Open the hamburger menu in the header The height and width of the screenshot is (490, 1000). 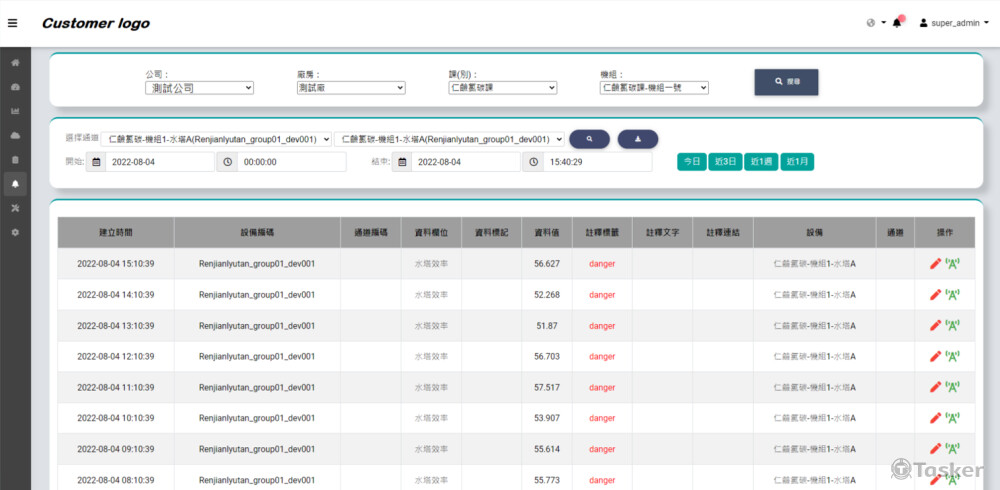click(x=12, y=23)
